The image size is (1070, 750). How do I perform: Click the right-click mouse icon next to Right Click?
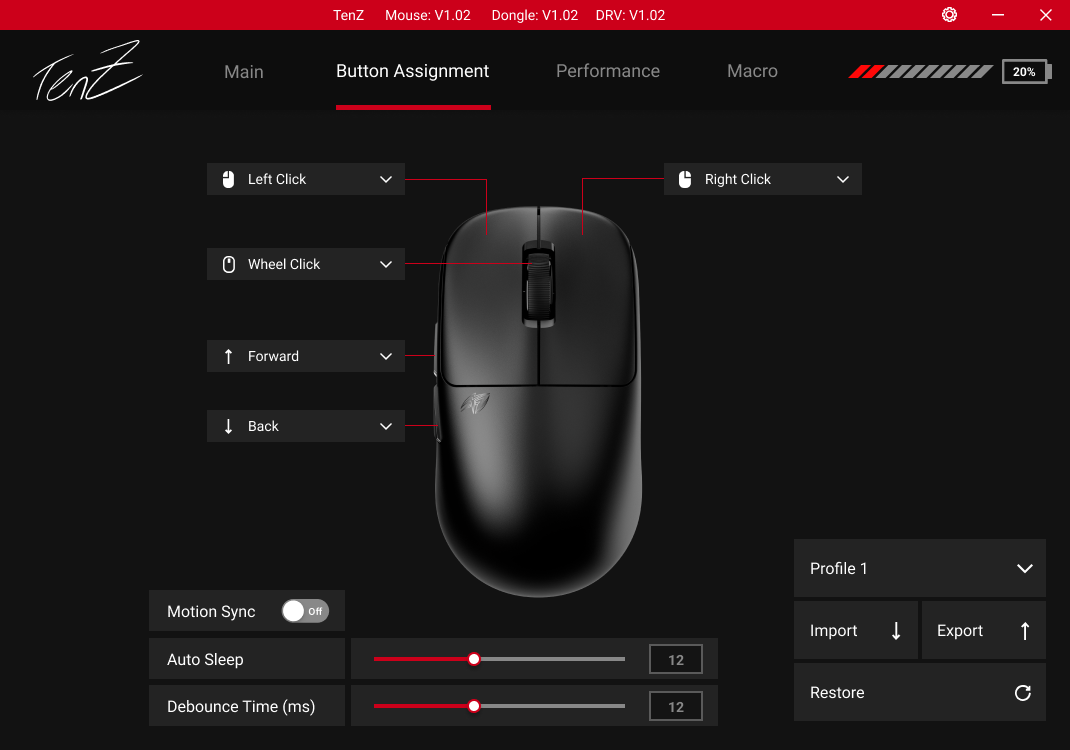(686, 179)
